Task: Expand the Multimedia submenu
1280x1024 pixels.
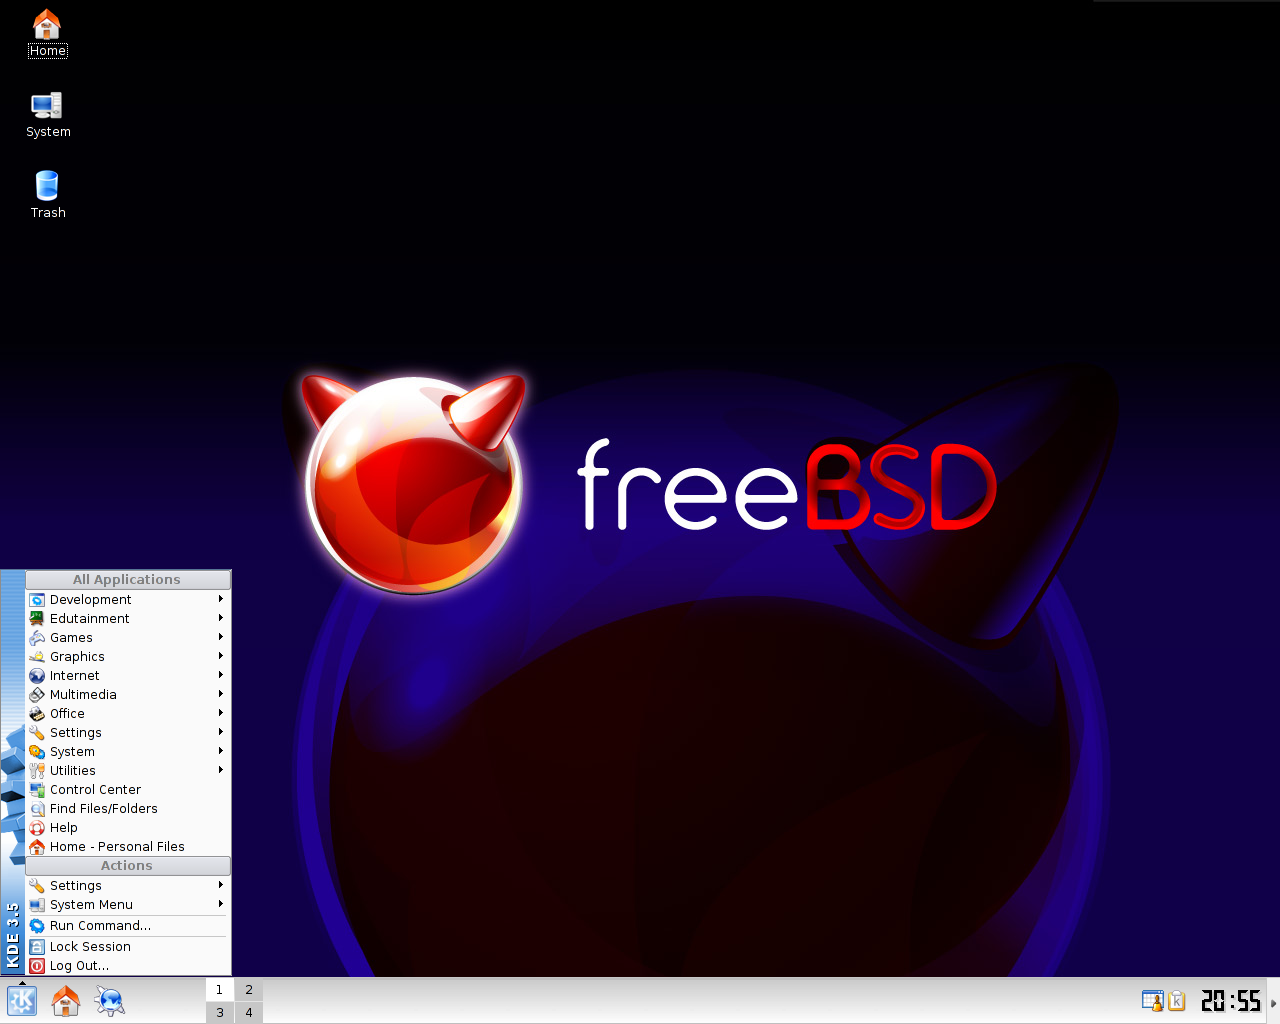Action: point(128,695)
